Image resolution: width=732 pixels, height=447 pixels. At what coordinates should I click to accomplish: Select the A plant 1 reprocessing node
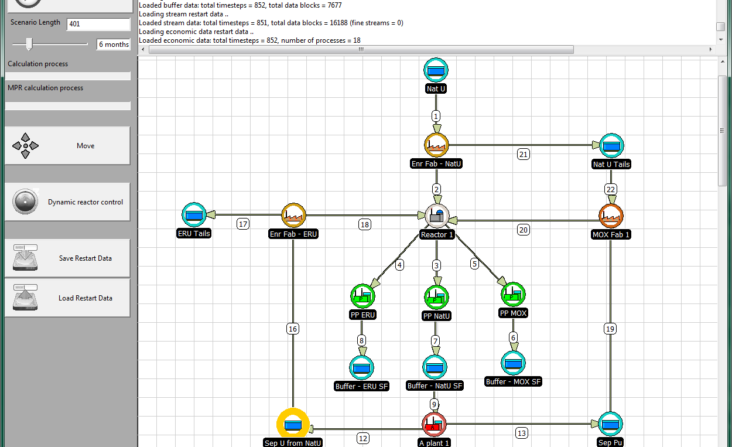434,424
